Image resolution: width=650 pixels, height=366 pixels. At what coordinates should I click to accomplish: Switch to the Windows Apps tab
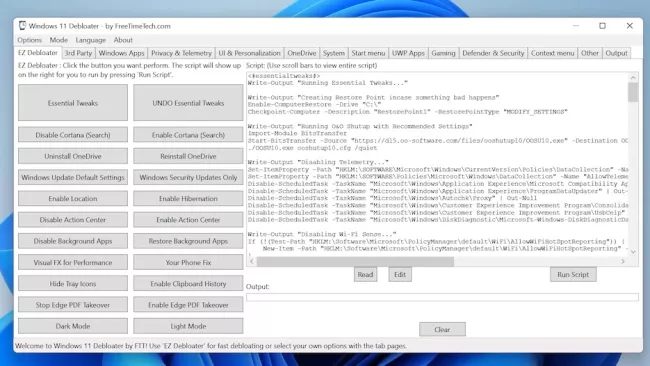(121, 53)
